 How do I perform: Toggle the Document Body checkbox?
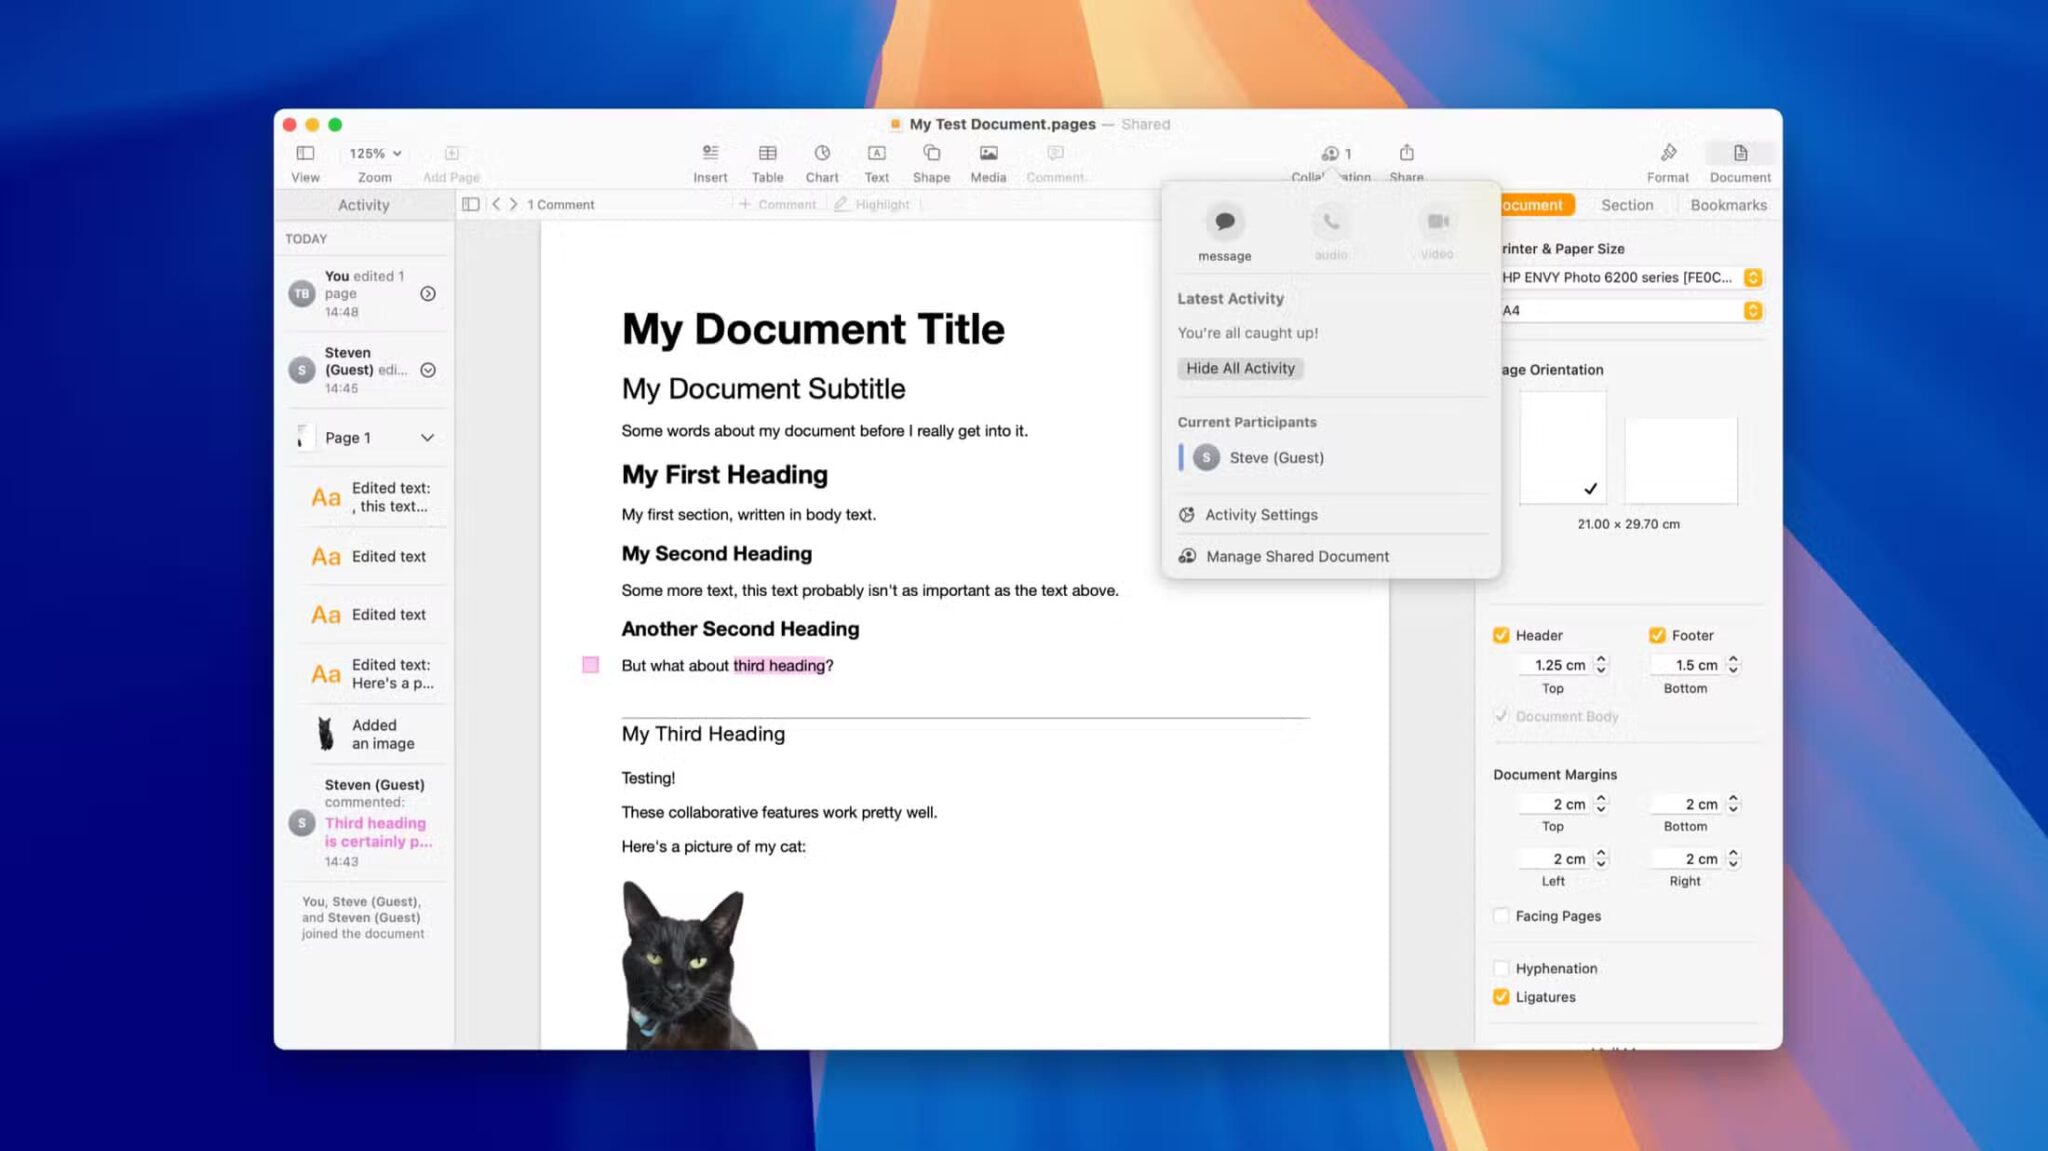[x=1500, y=716]
